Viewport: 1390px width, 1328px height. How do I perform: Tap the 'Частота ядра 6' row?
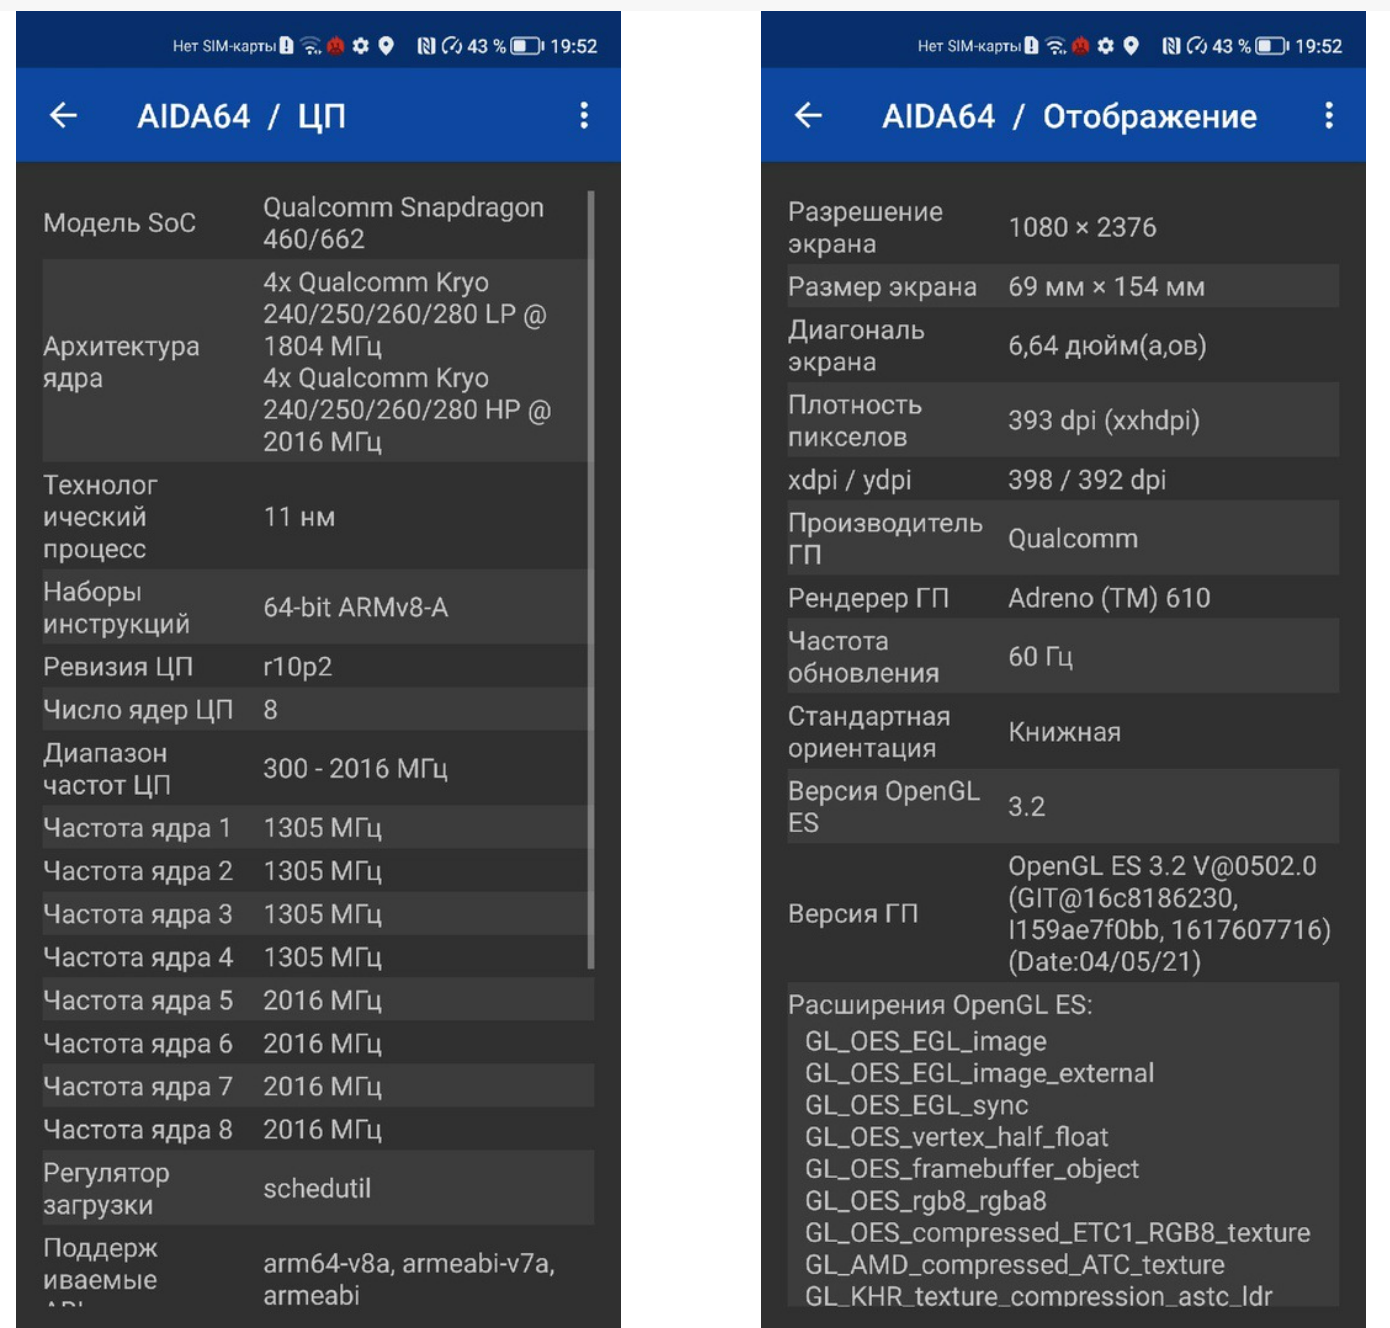(318, 1042)
